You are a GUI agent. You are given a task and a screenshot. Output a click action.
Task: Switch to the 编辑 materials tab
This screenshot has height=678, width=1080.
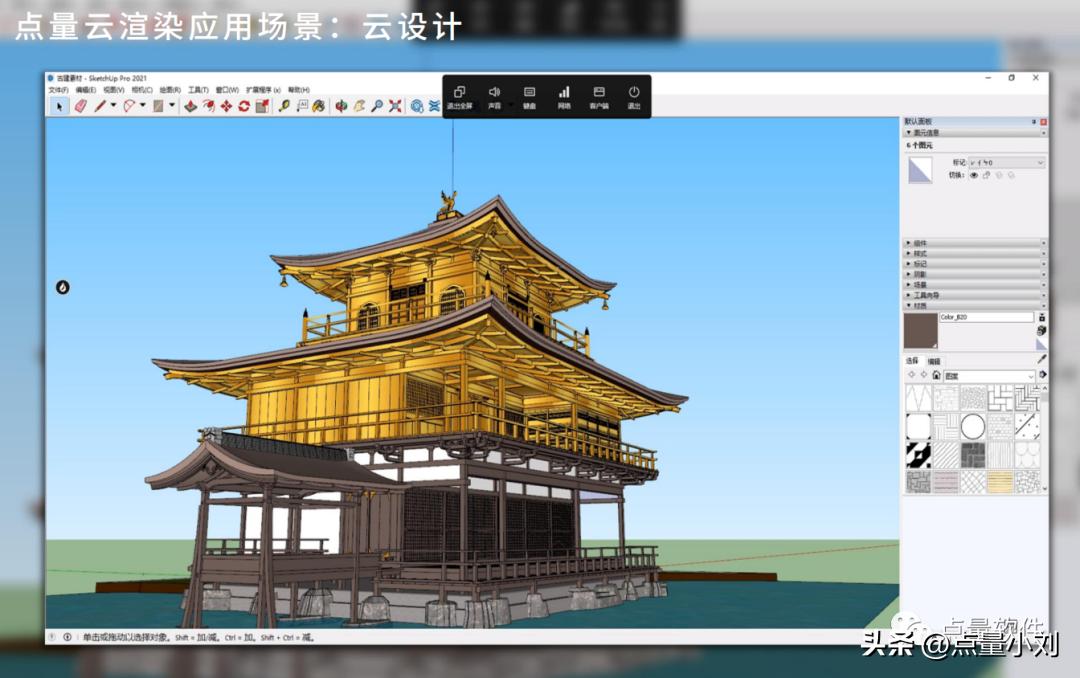(x=934, y=361)
